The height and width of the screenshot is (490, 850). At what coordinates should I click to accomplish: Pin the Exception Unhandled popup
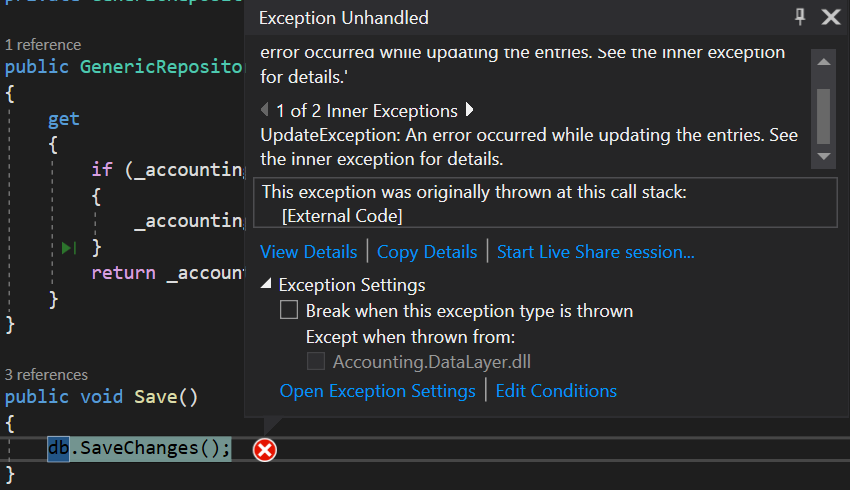click(x=799, y=17)
